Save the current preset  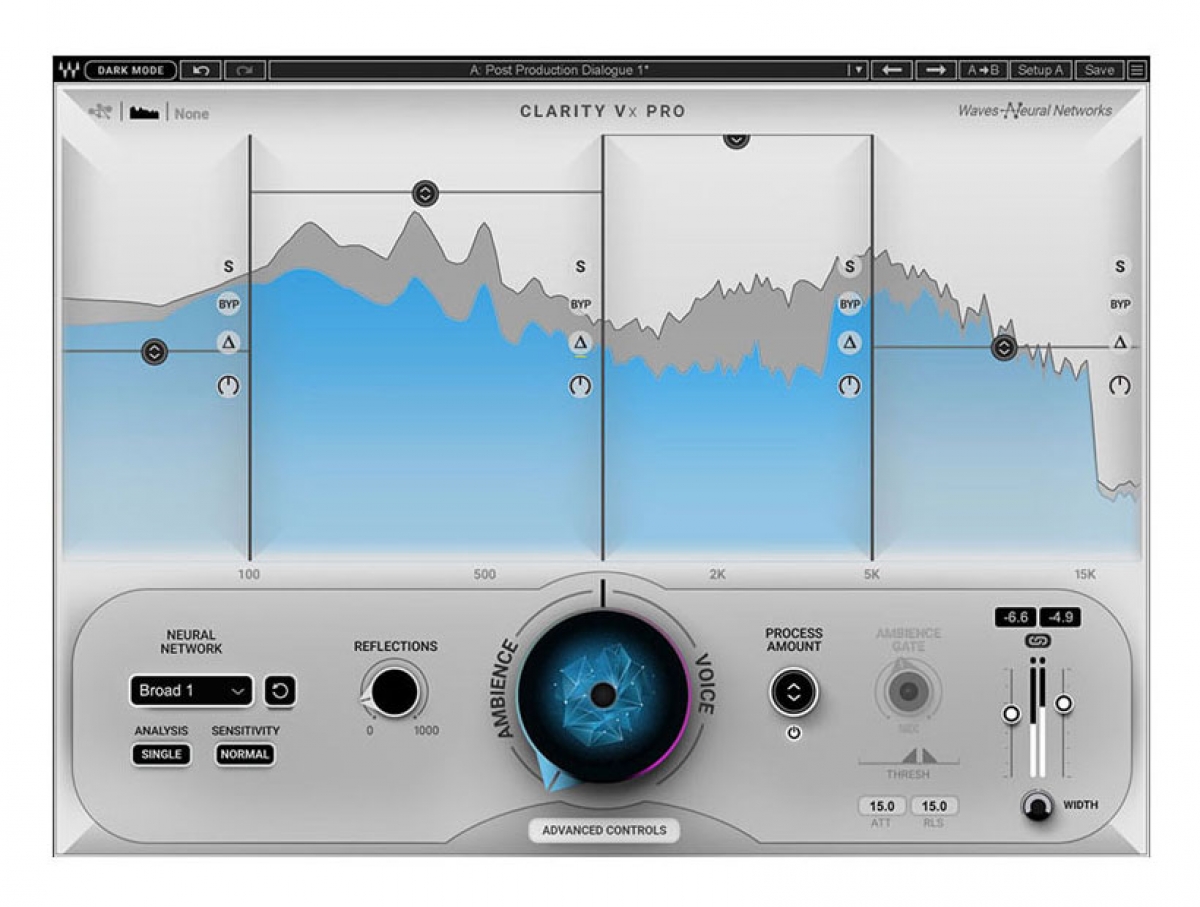point(1099,70)
